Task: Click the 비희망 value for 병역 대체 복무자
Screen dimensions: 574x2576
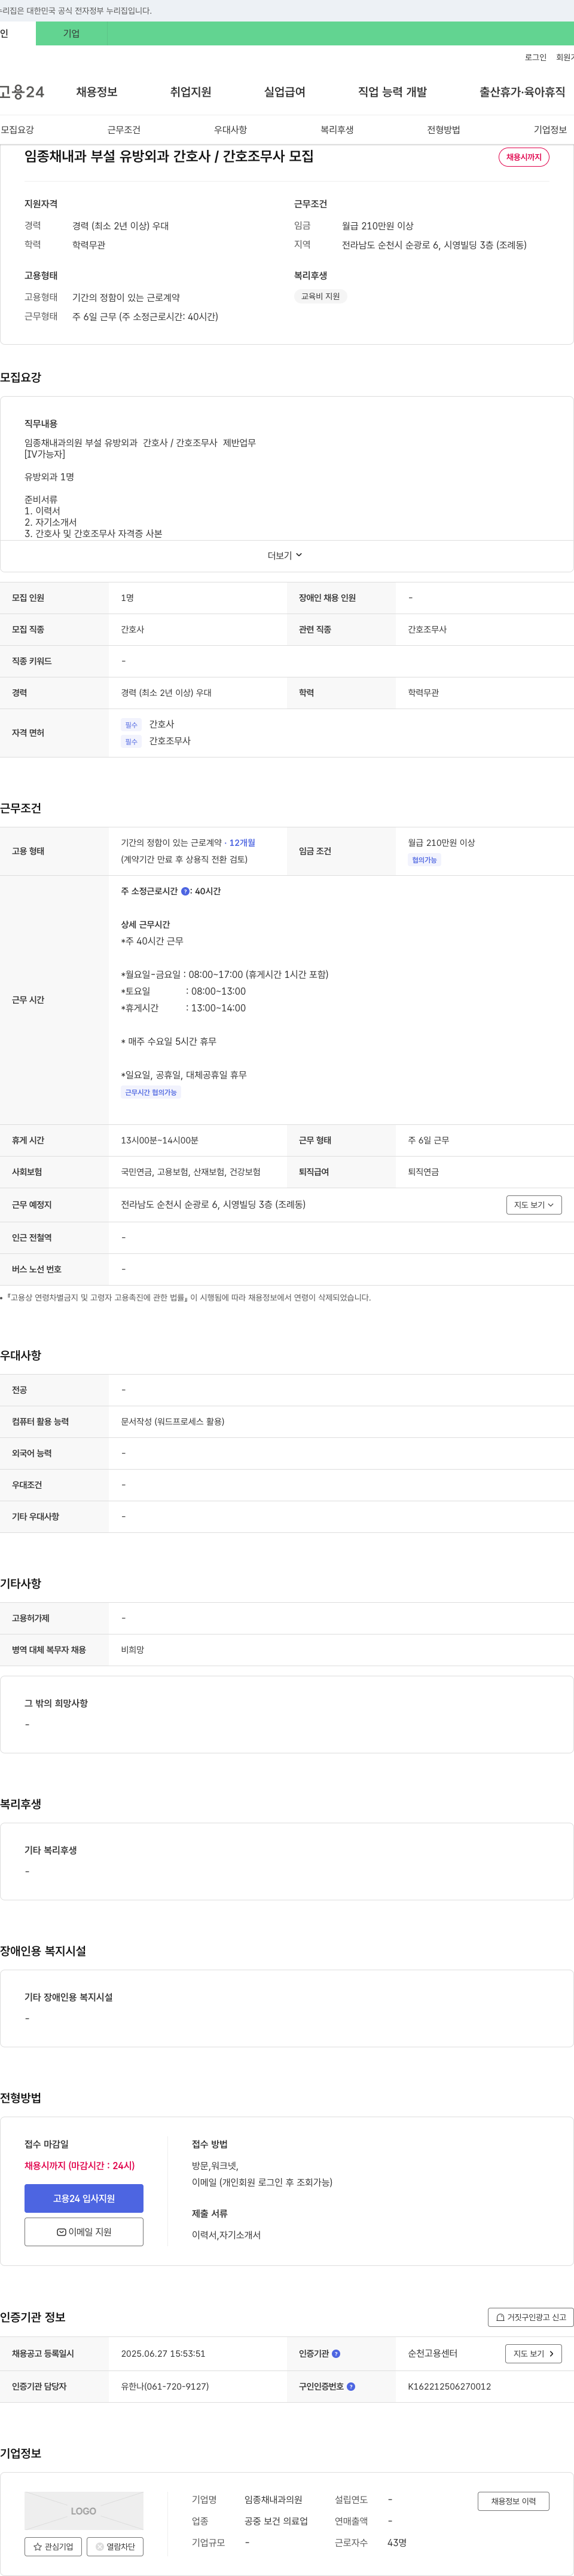Action: 132,1650
